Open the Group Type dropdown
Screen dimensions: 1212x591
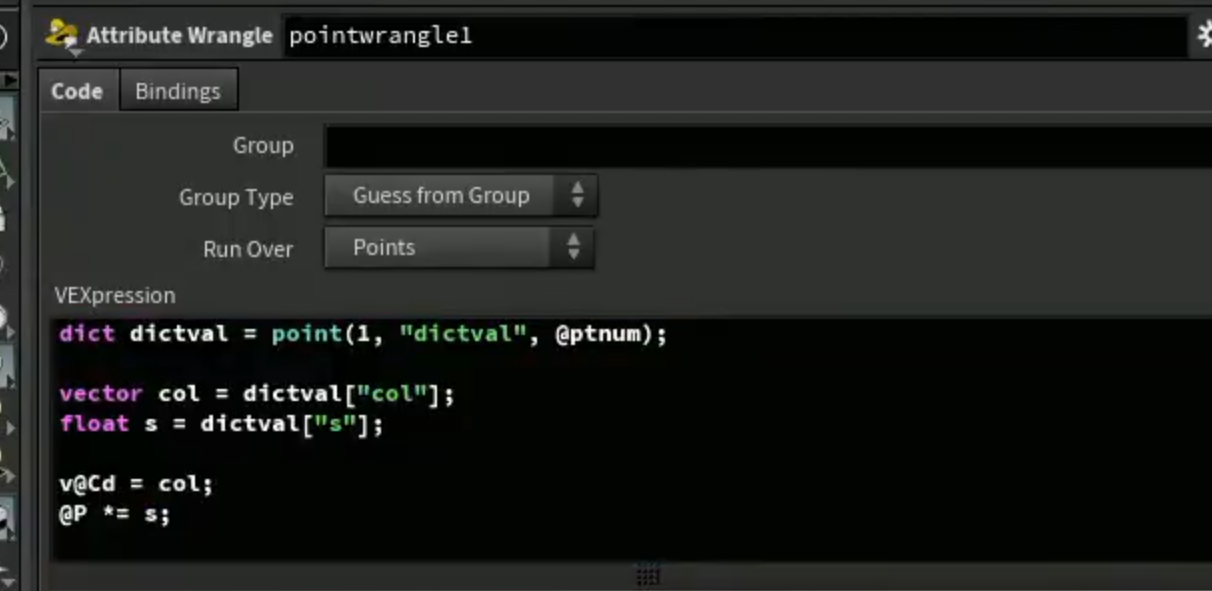tap(461, 196)
